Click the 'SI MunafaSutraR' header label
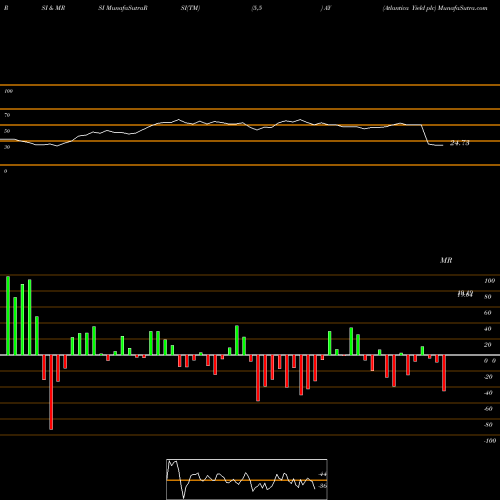The width and height of the screenshot is (500, 500). click(123, 8)
